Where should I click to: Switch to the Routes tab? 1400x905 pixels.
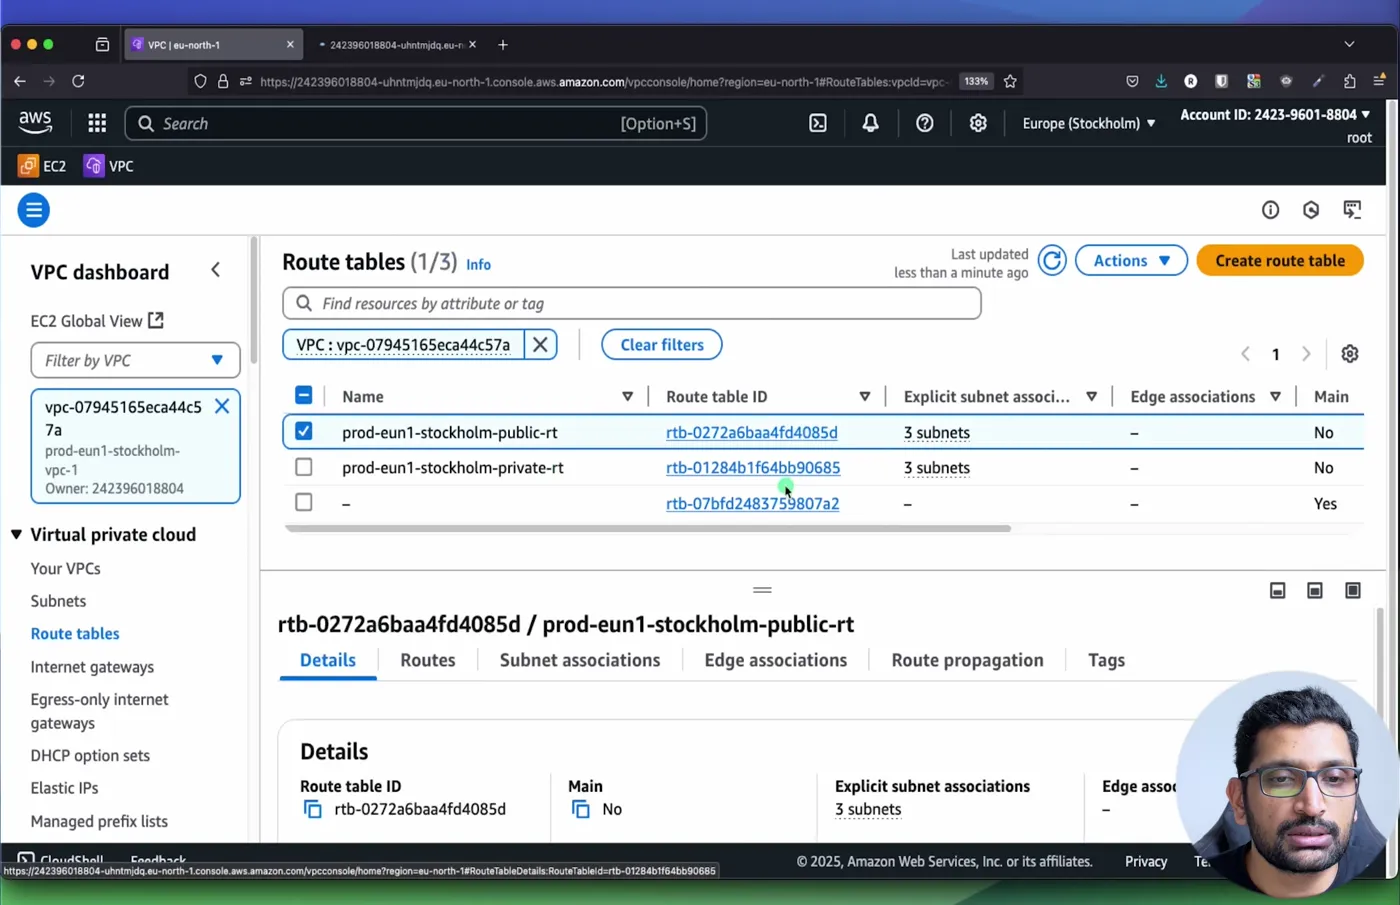coord(428,660)
